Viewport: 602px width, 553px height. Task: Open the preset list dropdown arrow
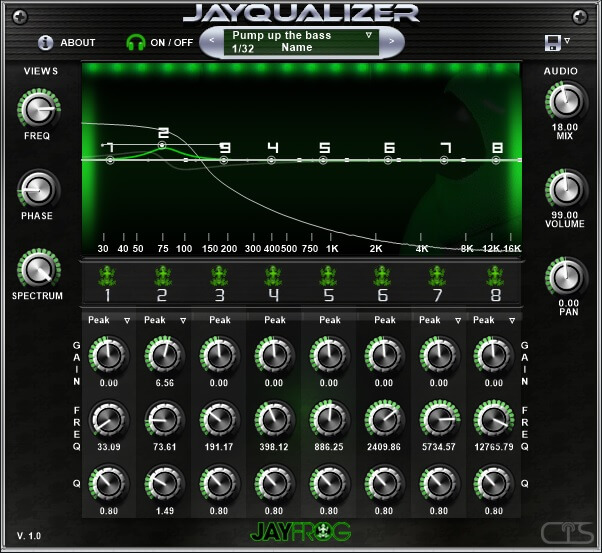point(369,35)
